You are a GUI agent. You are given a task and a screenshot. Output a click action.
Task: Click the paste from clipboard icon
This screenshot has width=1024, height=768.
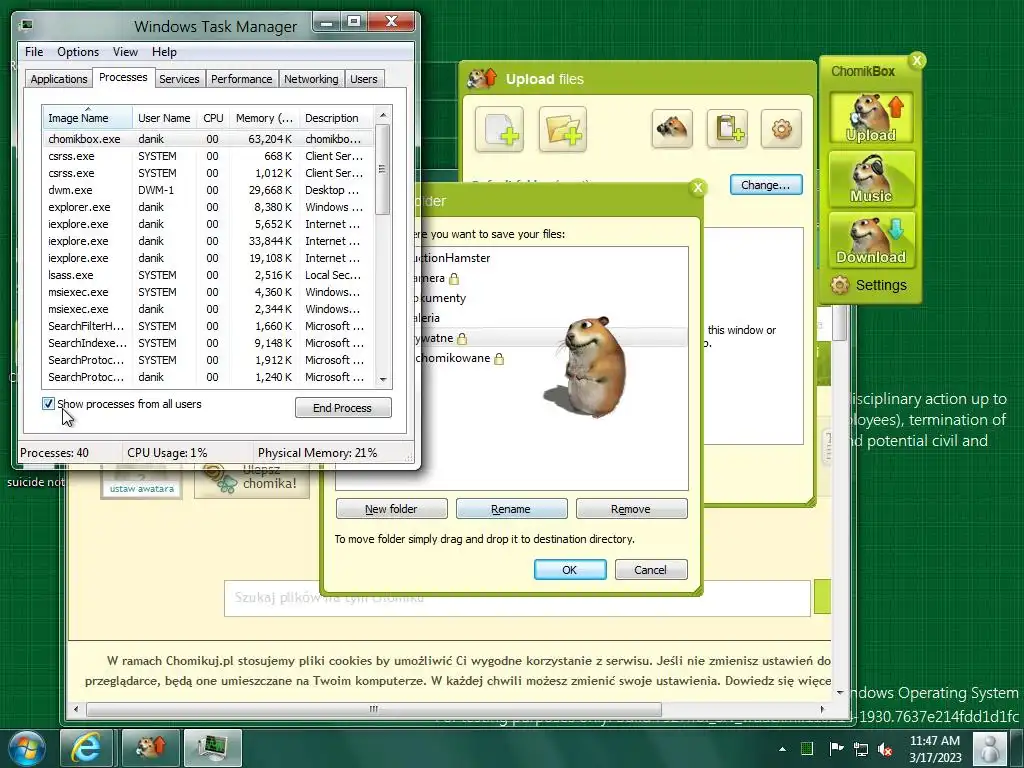point(728,129)
